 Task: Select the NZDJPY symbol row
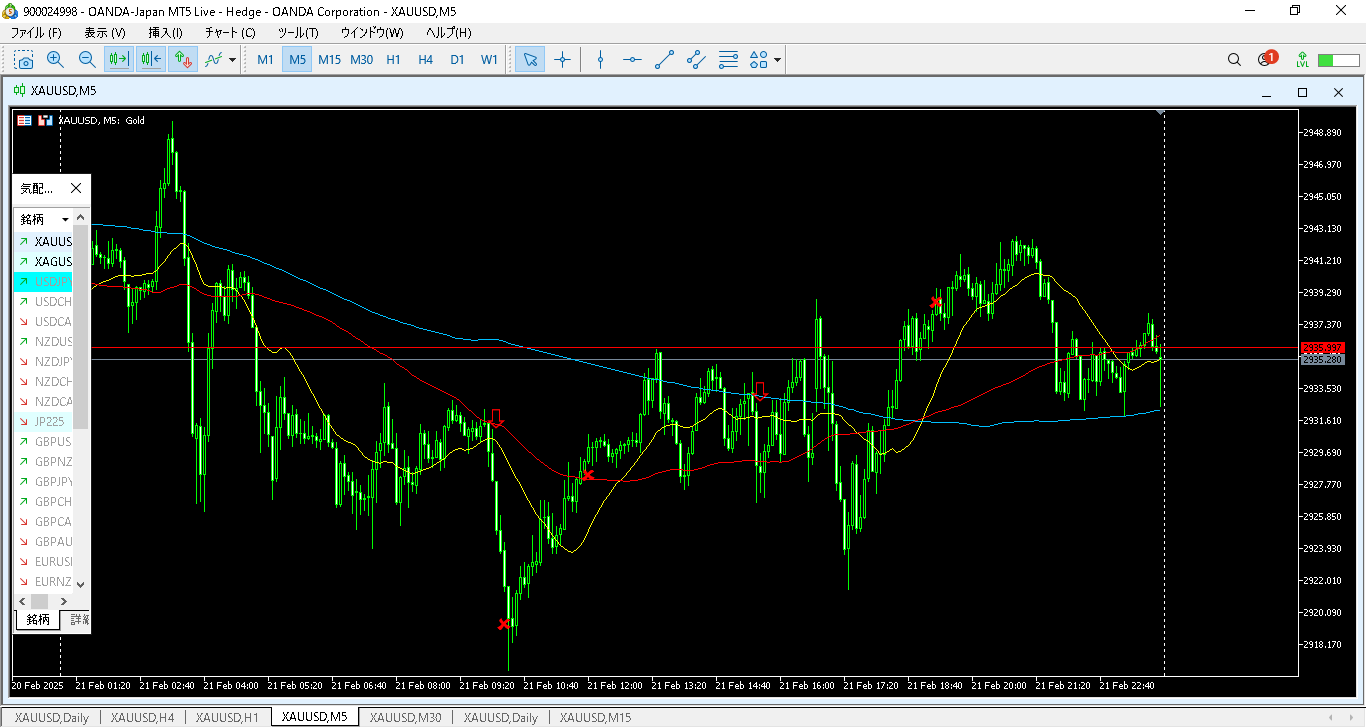(44, 362)
